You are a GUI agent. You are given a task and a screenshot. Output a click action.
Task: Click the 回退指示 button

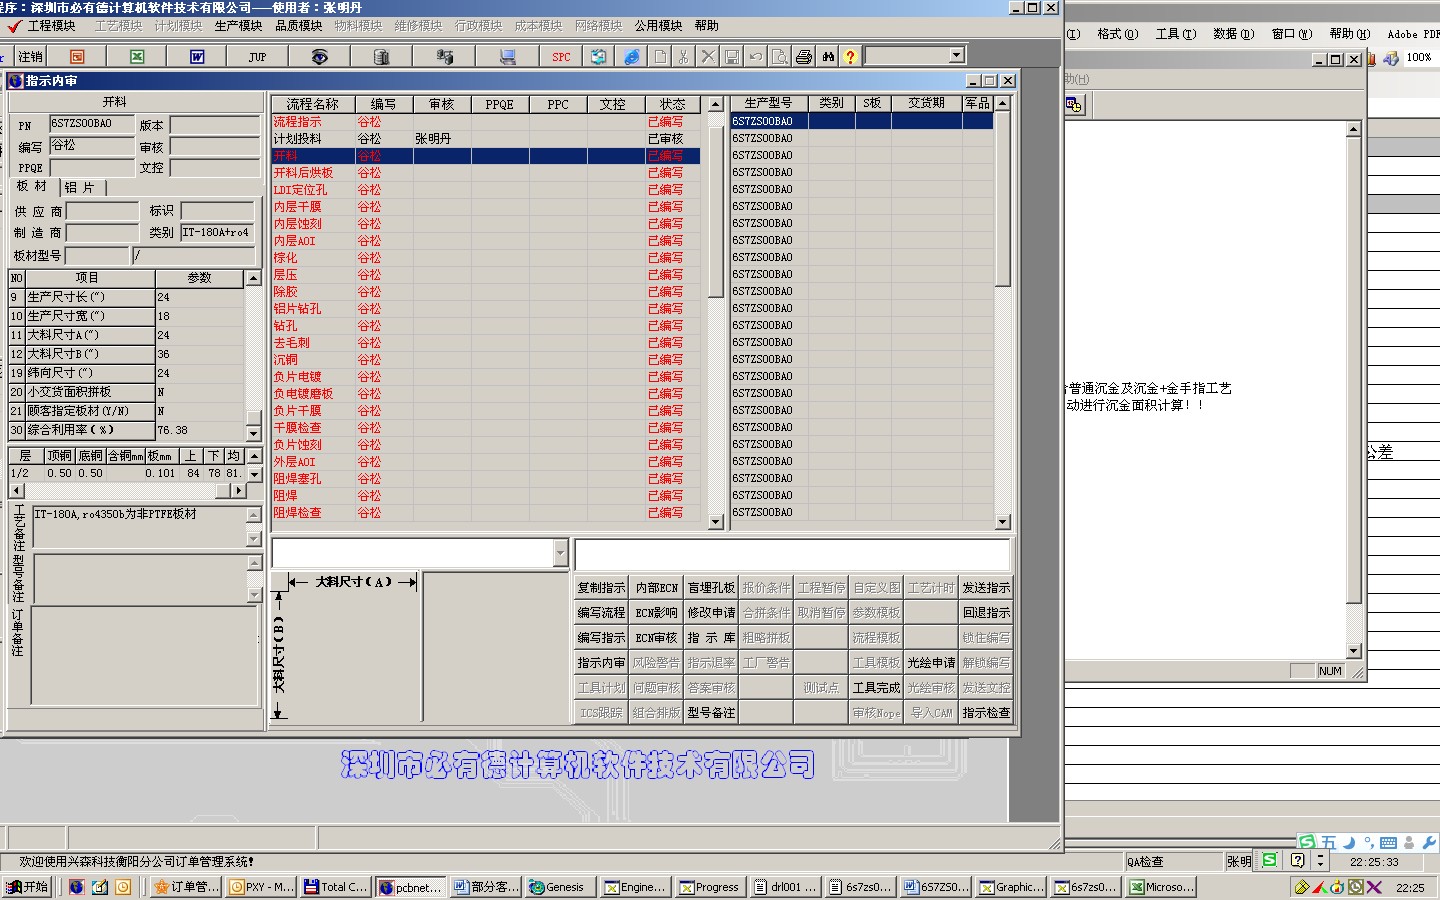coord(986,613)
